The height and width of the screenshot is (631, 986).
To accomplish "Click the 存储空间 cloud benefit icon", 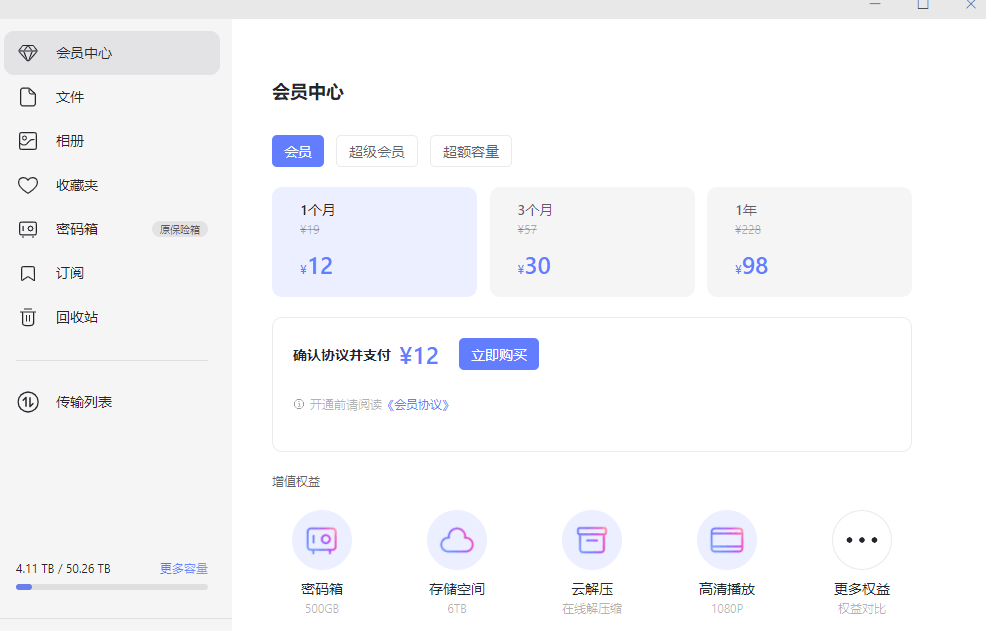I will (457, 540).
